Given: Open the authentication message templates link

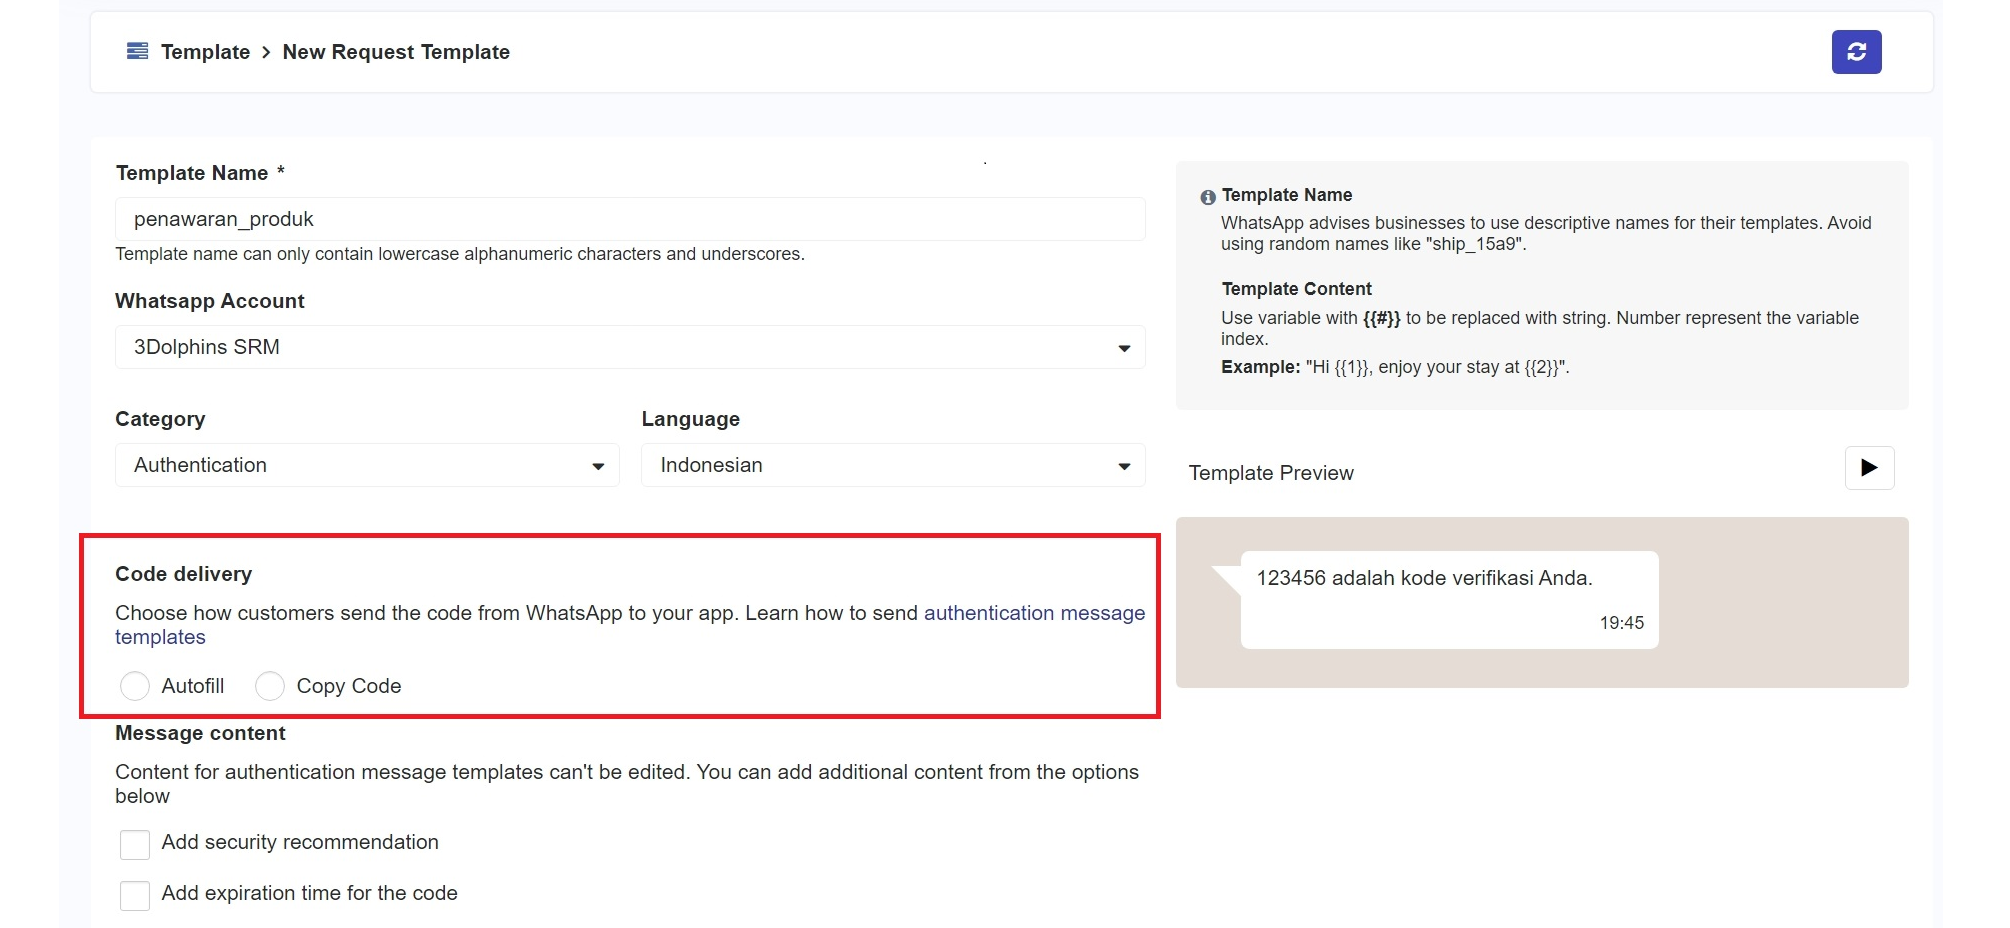Looking at the screenshot, I should pyautogui.click(x=1033, y=613).
